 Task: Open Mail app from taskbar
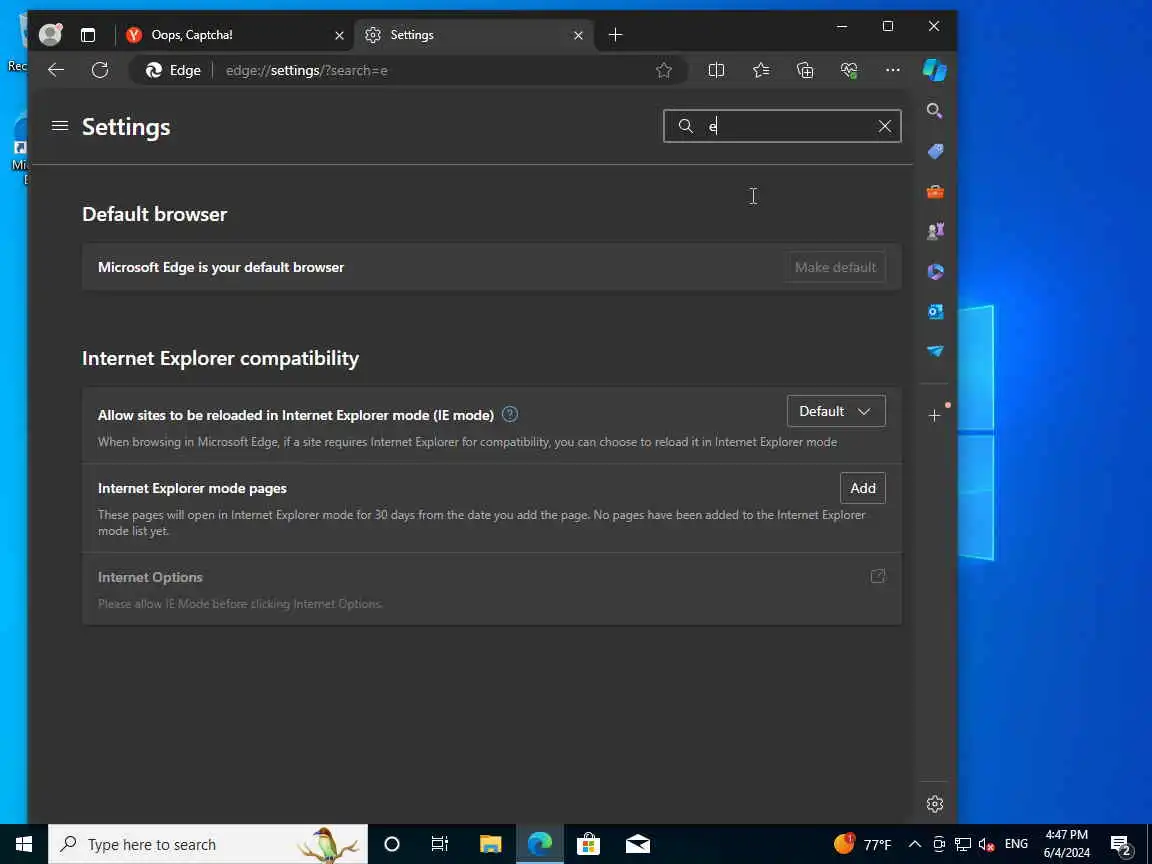click(x=638, y=844)
